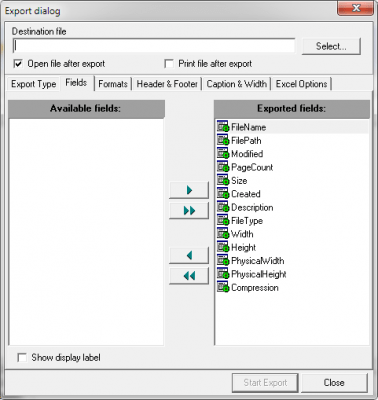
Task: Click the field icon beside Size
Action: tap(223, 180)
